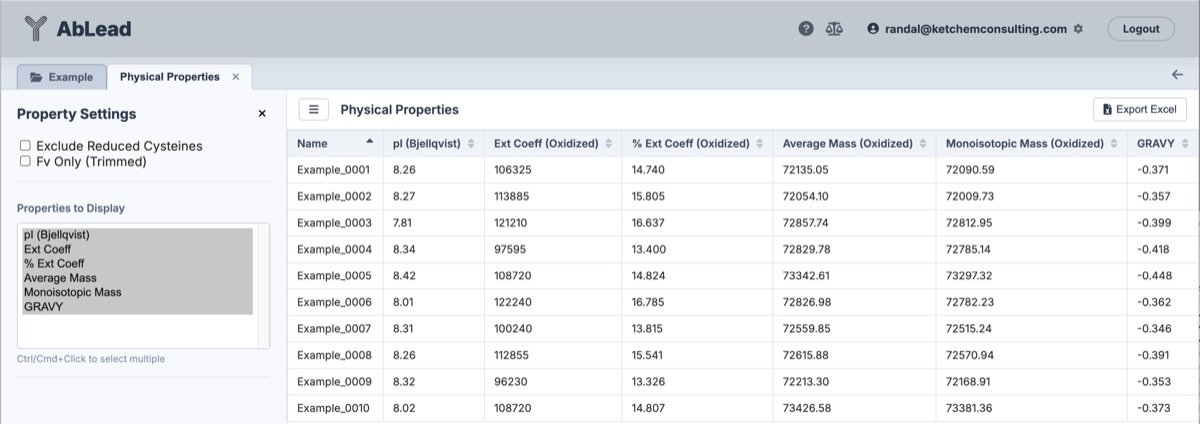The image size is (1200, 424).
Task: Click the Export Excel button
Action: [x=1139, y=109]
